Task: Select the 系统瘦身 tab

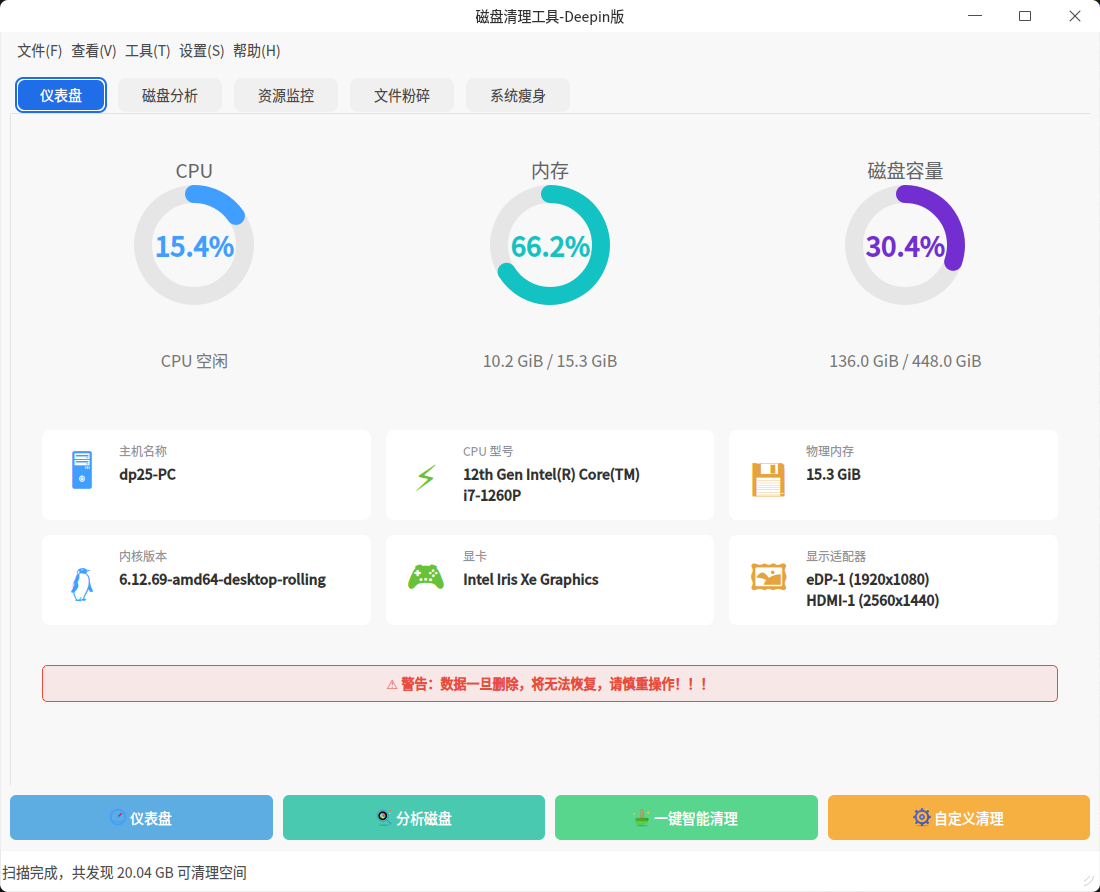Action: click(x=518, y=96)
